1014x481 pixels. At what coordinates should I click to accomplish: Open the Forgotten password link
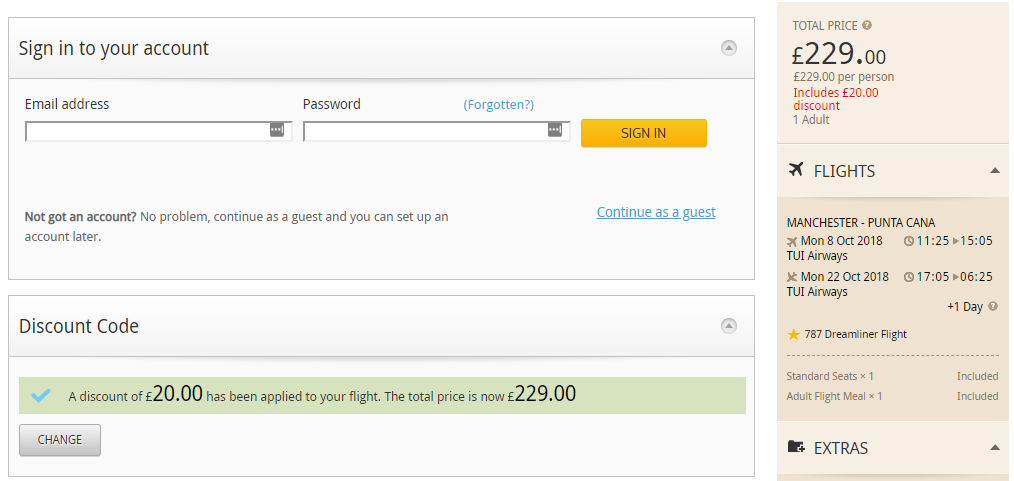click(x=499, y=105)
